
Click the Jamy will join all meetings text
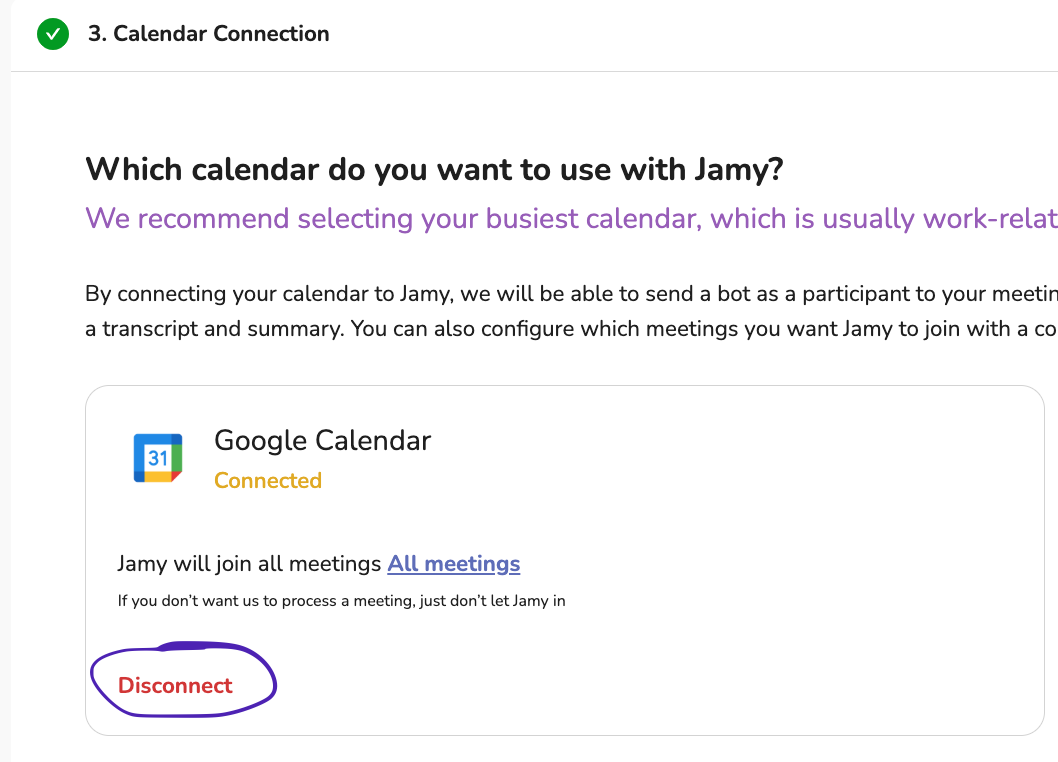pos(250,563)
